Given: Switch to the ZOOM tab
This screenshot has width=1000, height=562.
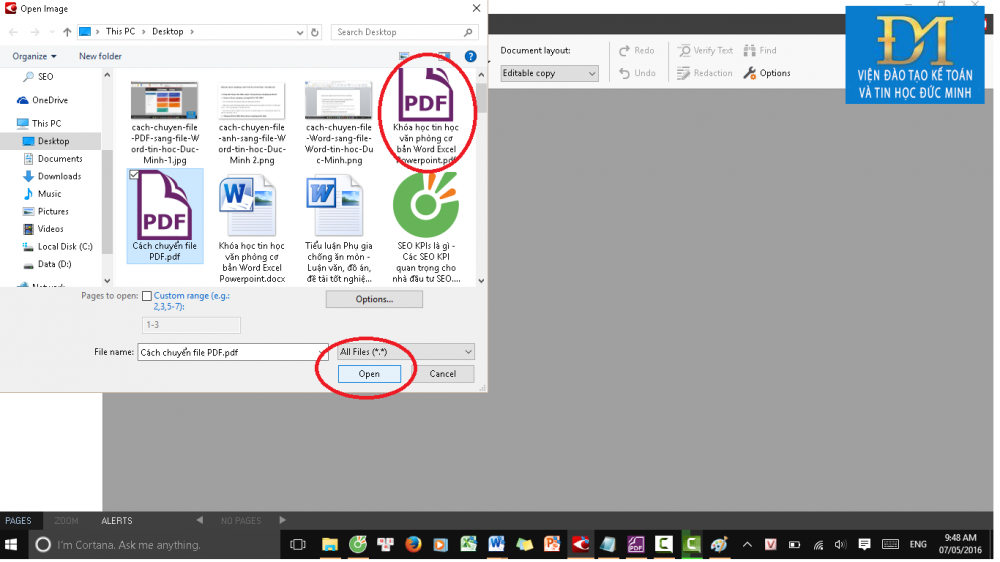Looking at the screenshot, I should tap(66, 521).
